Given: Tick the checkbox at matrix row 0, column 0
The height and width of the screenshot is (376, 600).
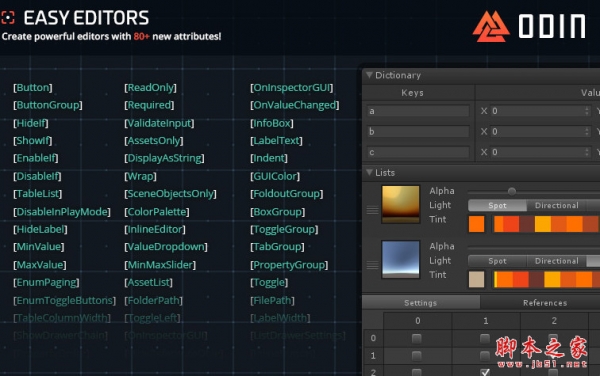Looking at the screenshot, I should pos(417,338).
